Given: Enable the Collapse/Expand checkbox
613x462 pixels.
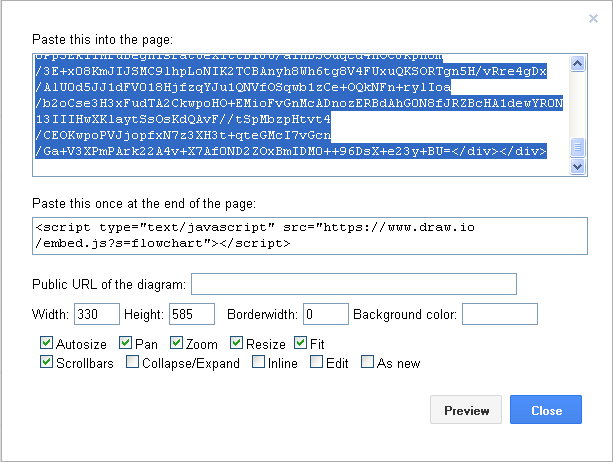Looking at the screenshot, I should (132, 362).
